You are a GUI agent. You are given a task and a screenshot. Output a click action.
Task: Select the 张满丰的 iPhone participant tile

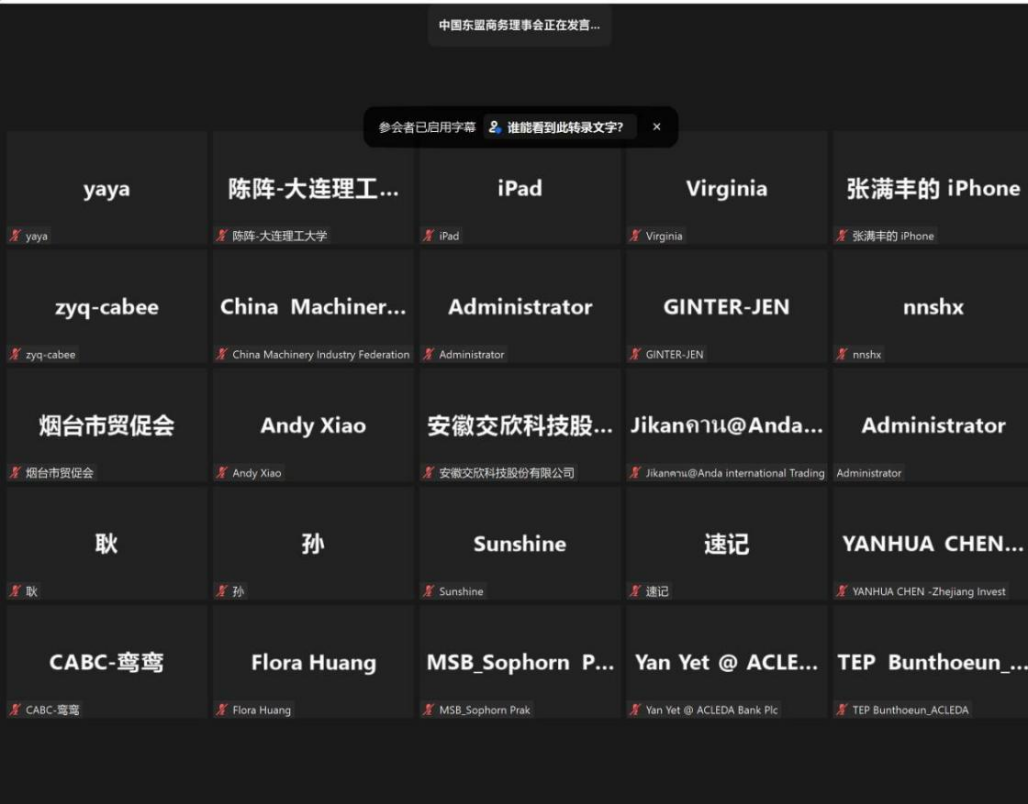pyautogui.click(x=932, y=188)
